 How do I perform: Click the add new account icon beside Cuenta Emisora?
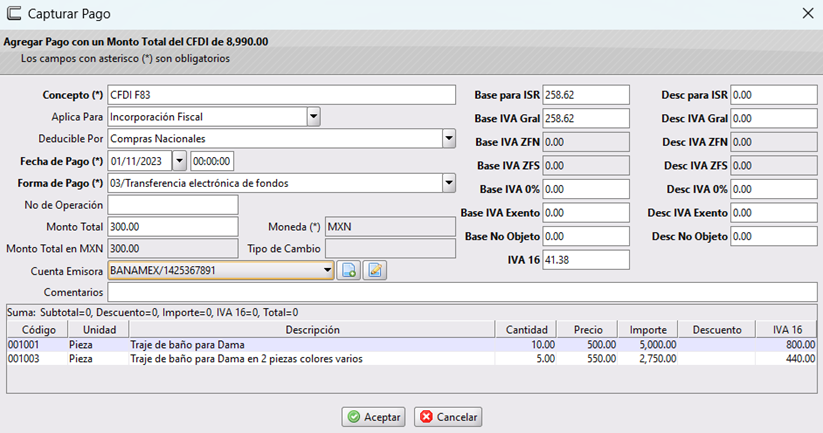point(349,270)
